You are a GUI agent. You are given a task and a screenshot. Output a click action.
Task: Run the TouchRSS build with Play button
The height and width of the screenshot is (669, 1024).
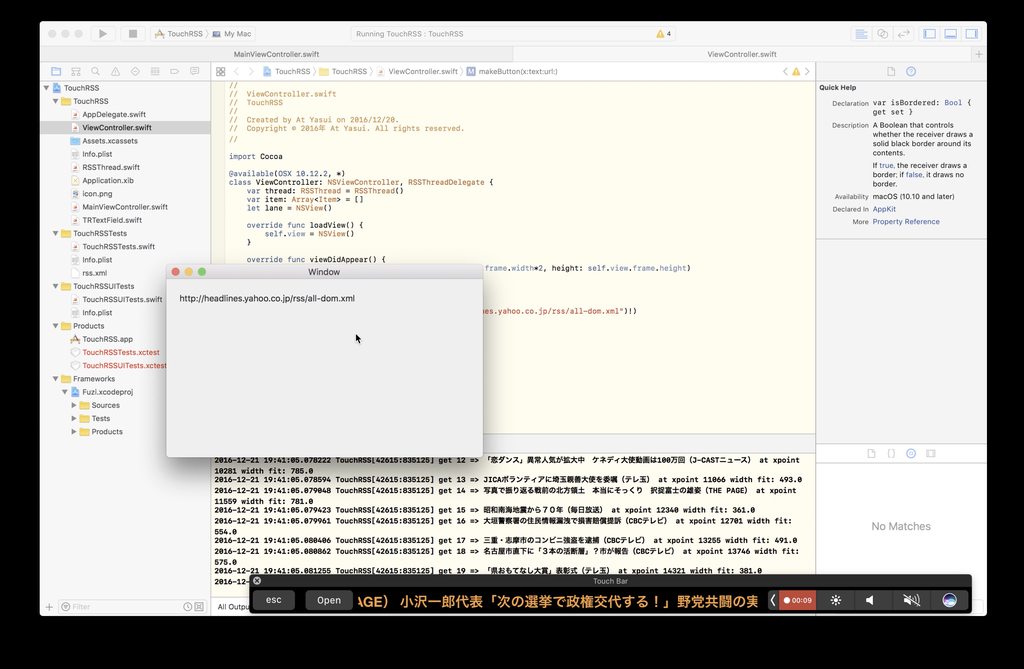click(103, 33)
